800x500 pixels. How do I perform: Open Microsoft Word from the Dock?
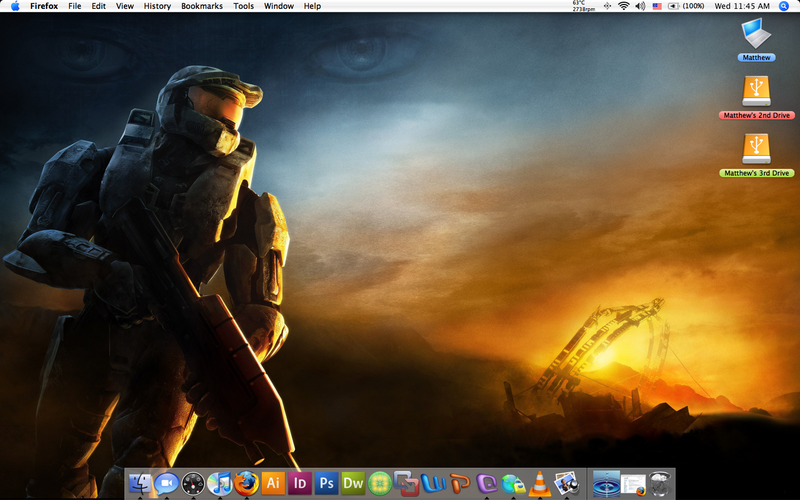[433, 483]
